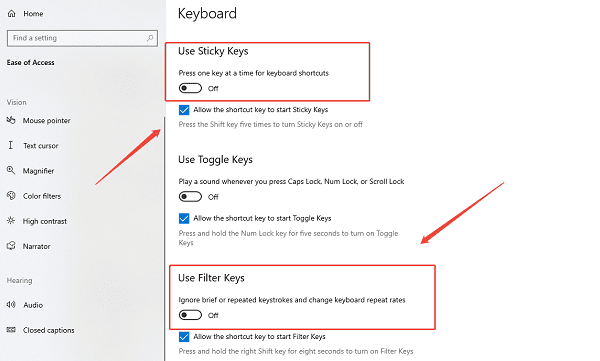This screenshot has width=600, height=361.
Task: Click 'Press and hold the right Shift key' hint
Action: click(x=296, y=351)
